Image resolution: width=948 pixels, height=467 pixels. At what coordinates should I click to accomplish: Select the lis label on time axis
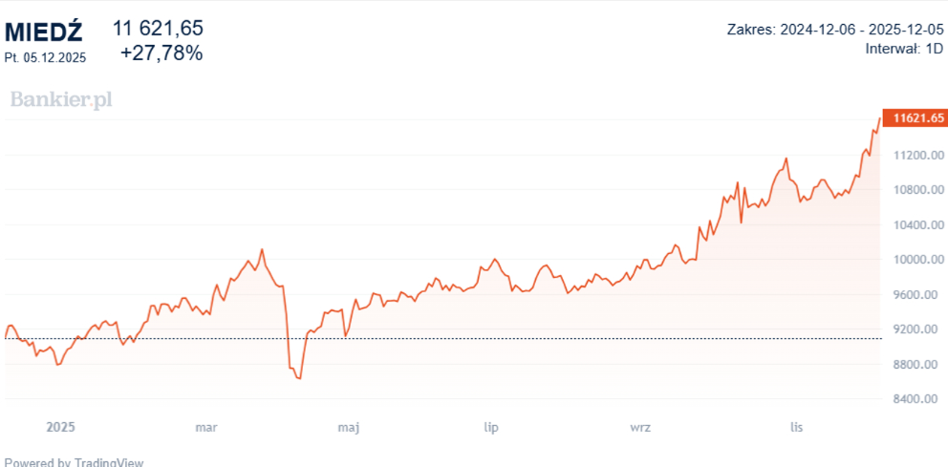point(797,427)
